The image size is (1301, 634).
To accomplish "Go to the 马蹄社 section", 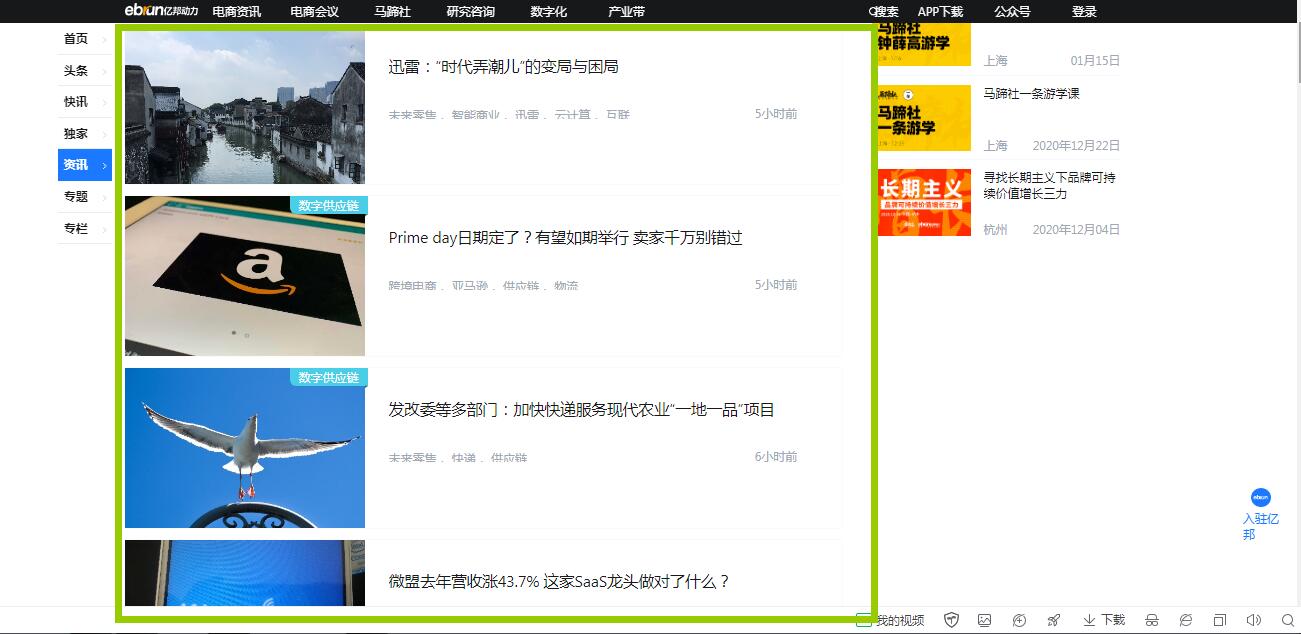I will 392,12.
